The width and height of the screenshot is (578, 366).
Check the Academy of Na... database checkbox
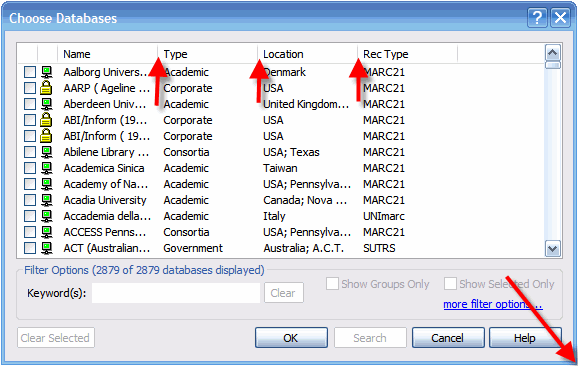30,184
